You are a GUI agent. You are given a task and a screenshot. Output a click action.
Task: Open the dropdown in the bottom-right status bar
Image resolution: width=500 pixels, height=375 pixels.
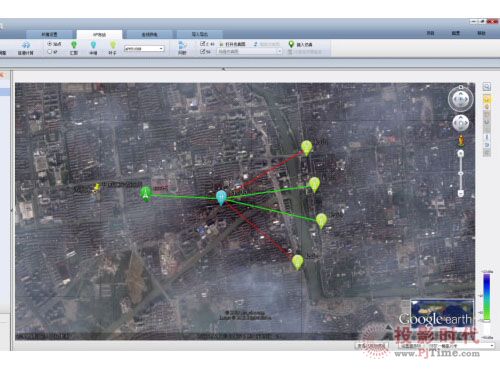coord(446,346)
